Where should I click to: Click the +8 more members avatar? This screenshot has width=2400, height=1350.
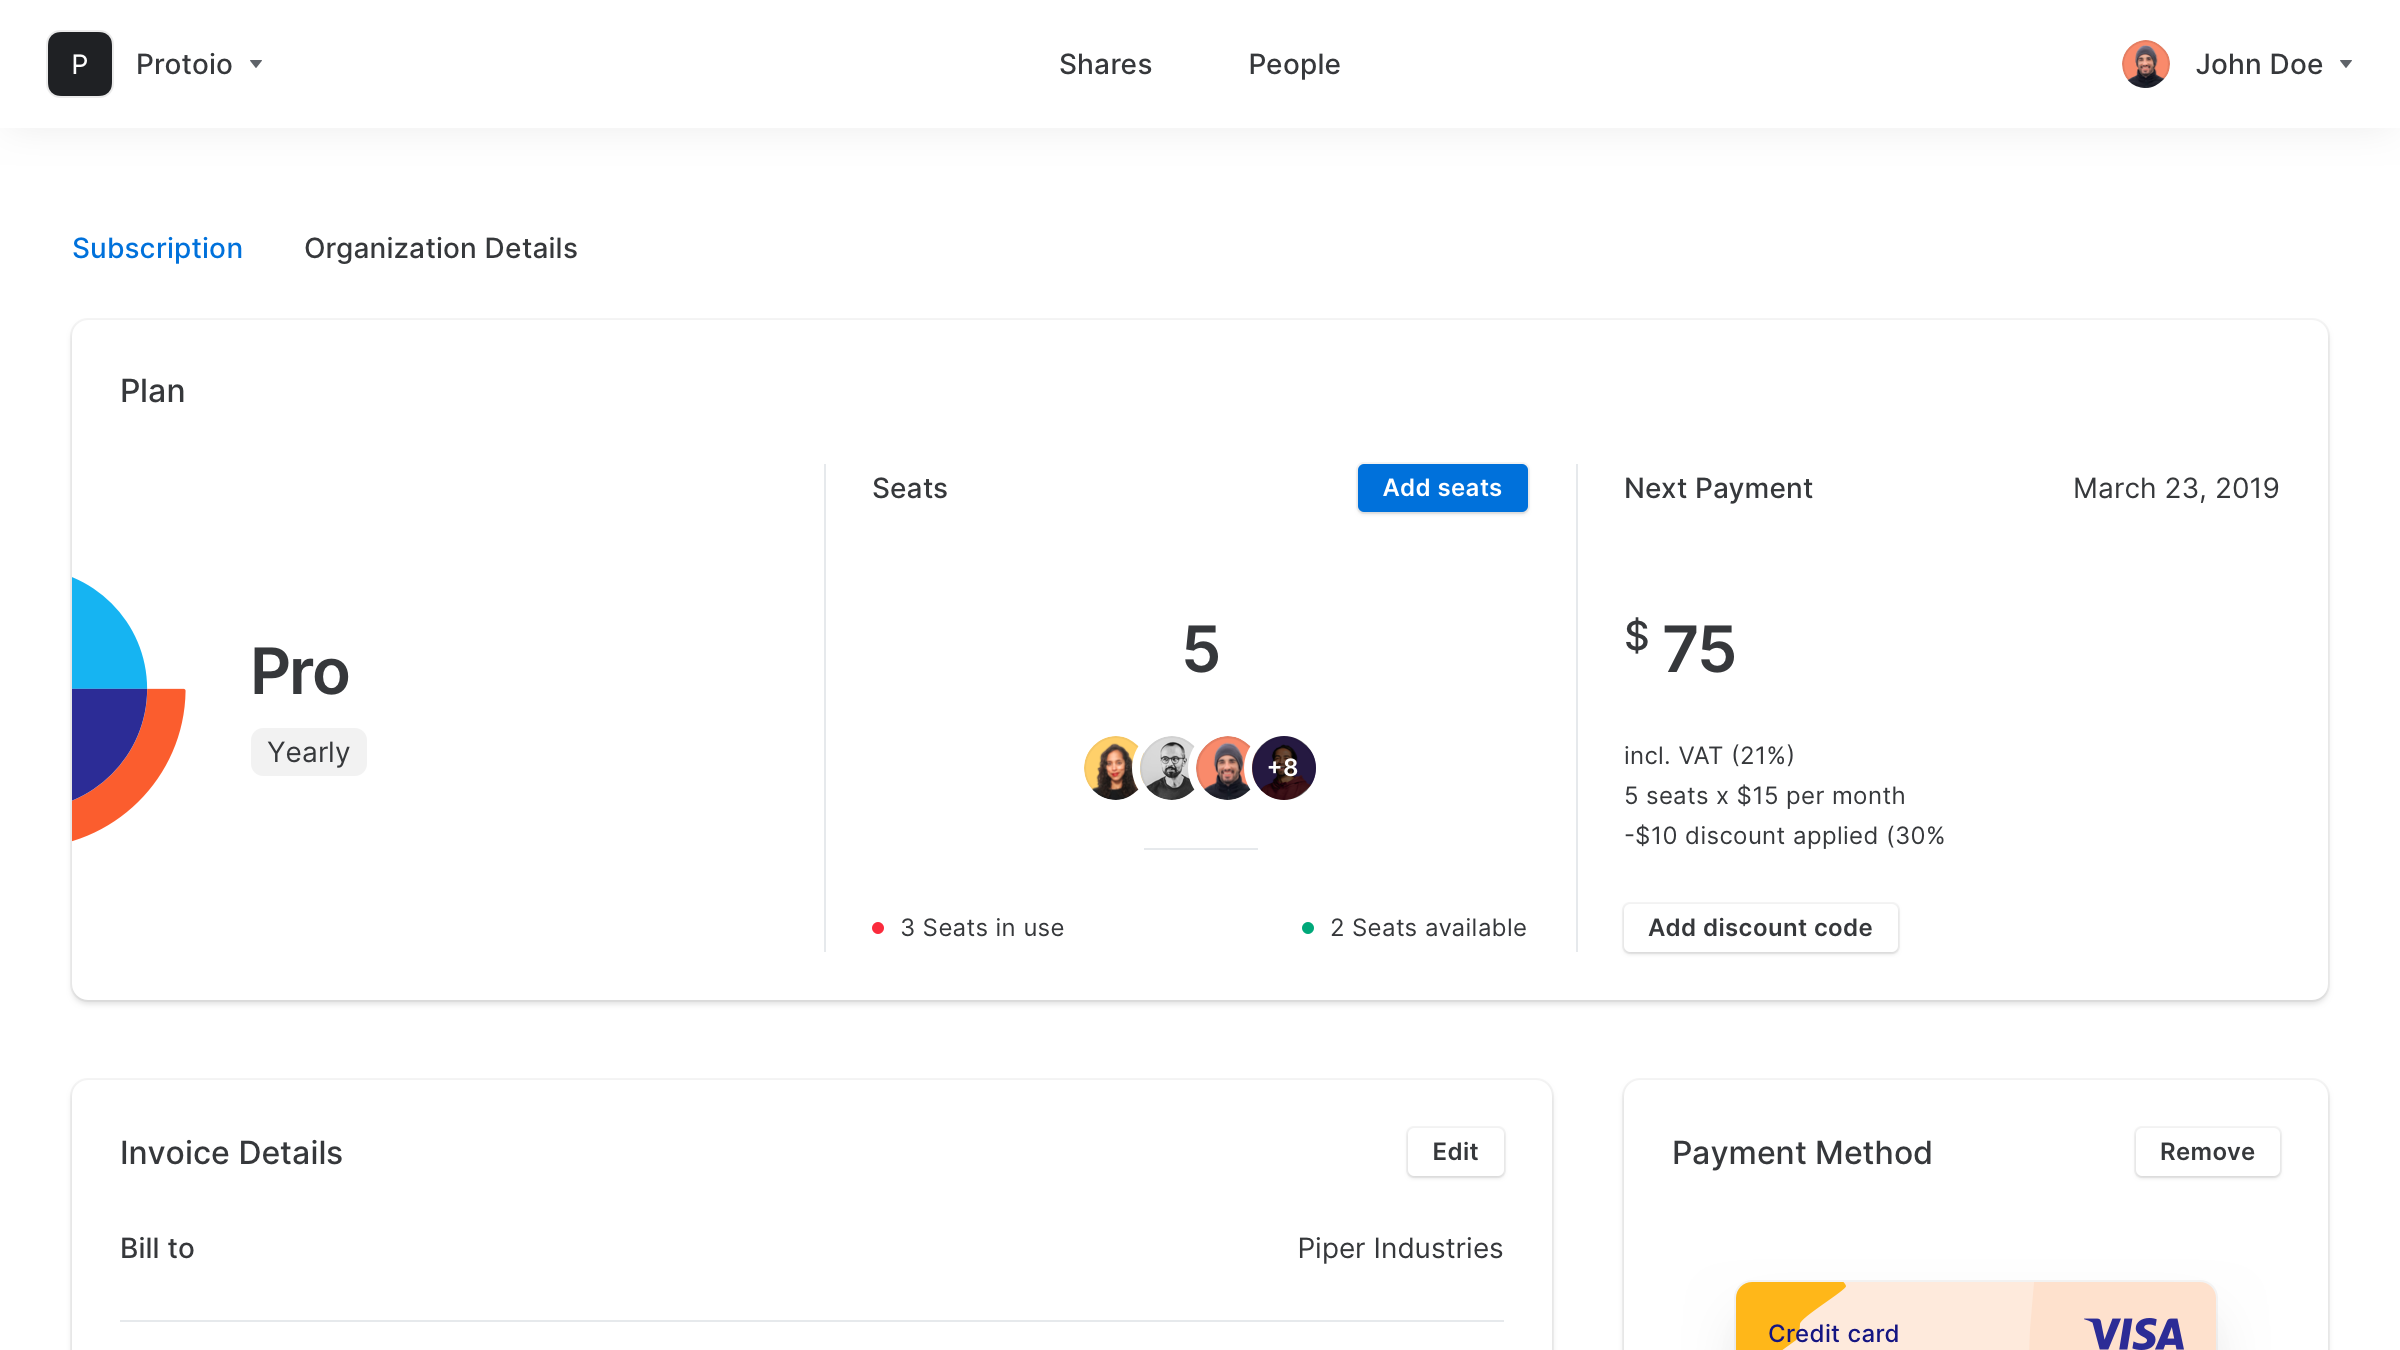click(x=1284, y=768)
